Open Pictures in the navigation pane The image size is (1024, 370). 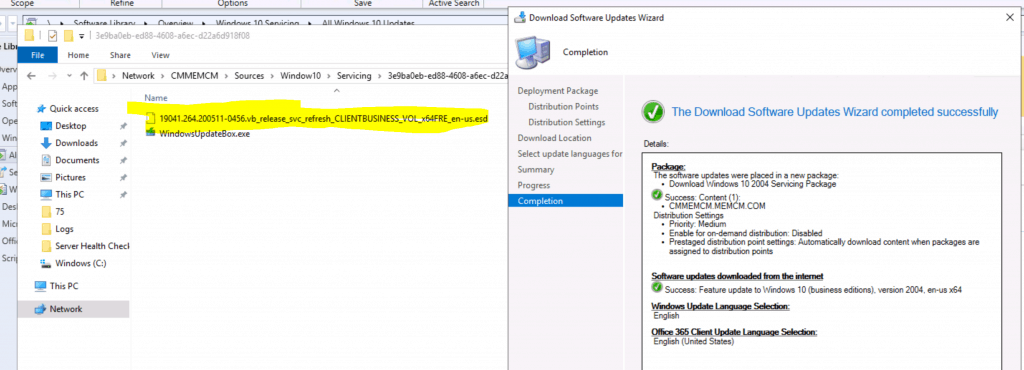pyautogui.click(x=70, y=177)
